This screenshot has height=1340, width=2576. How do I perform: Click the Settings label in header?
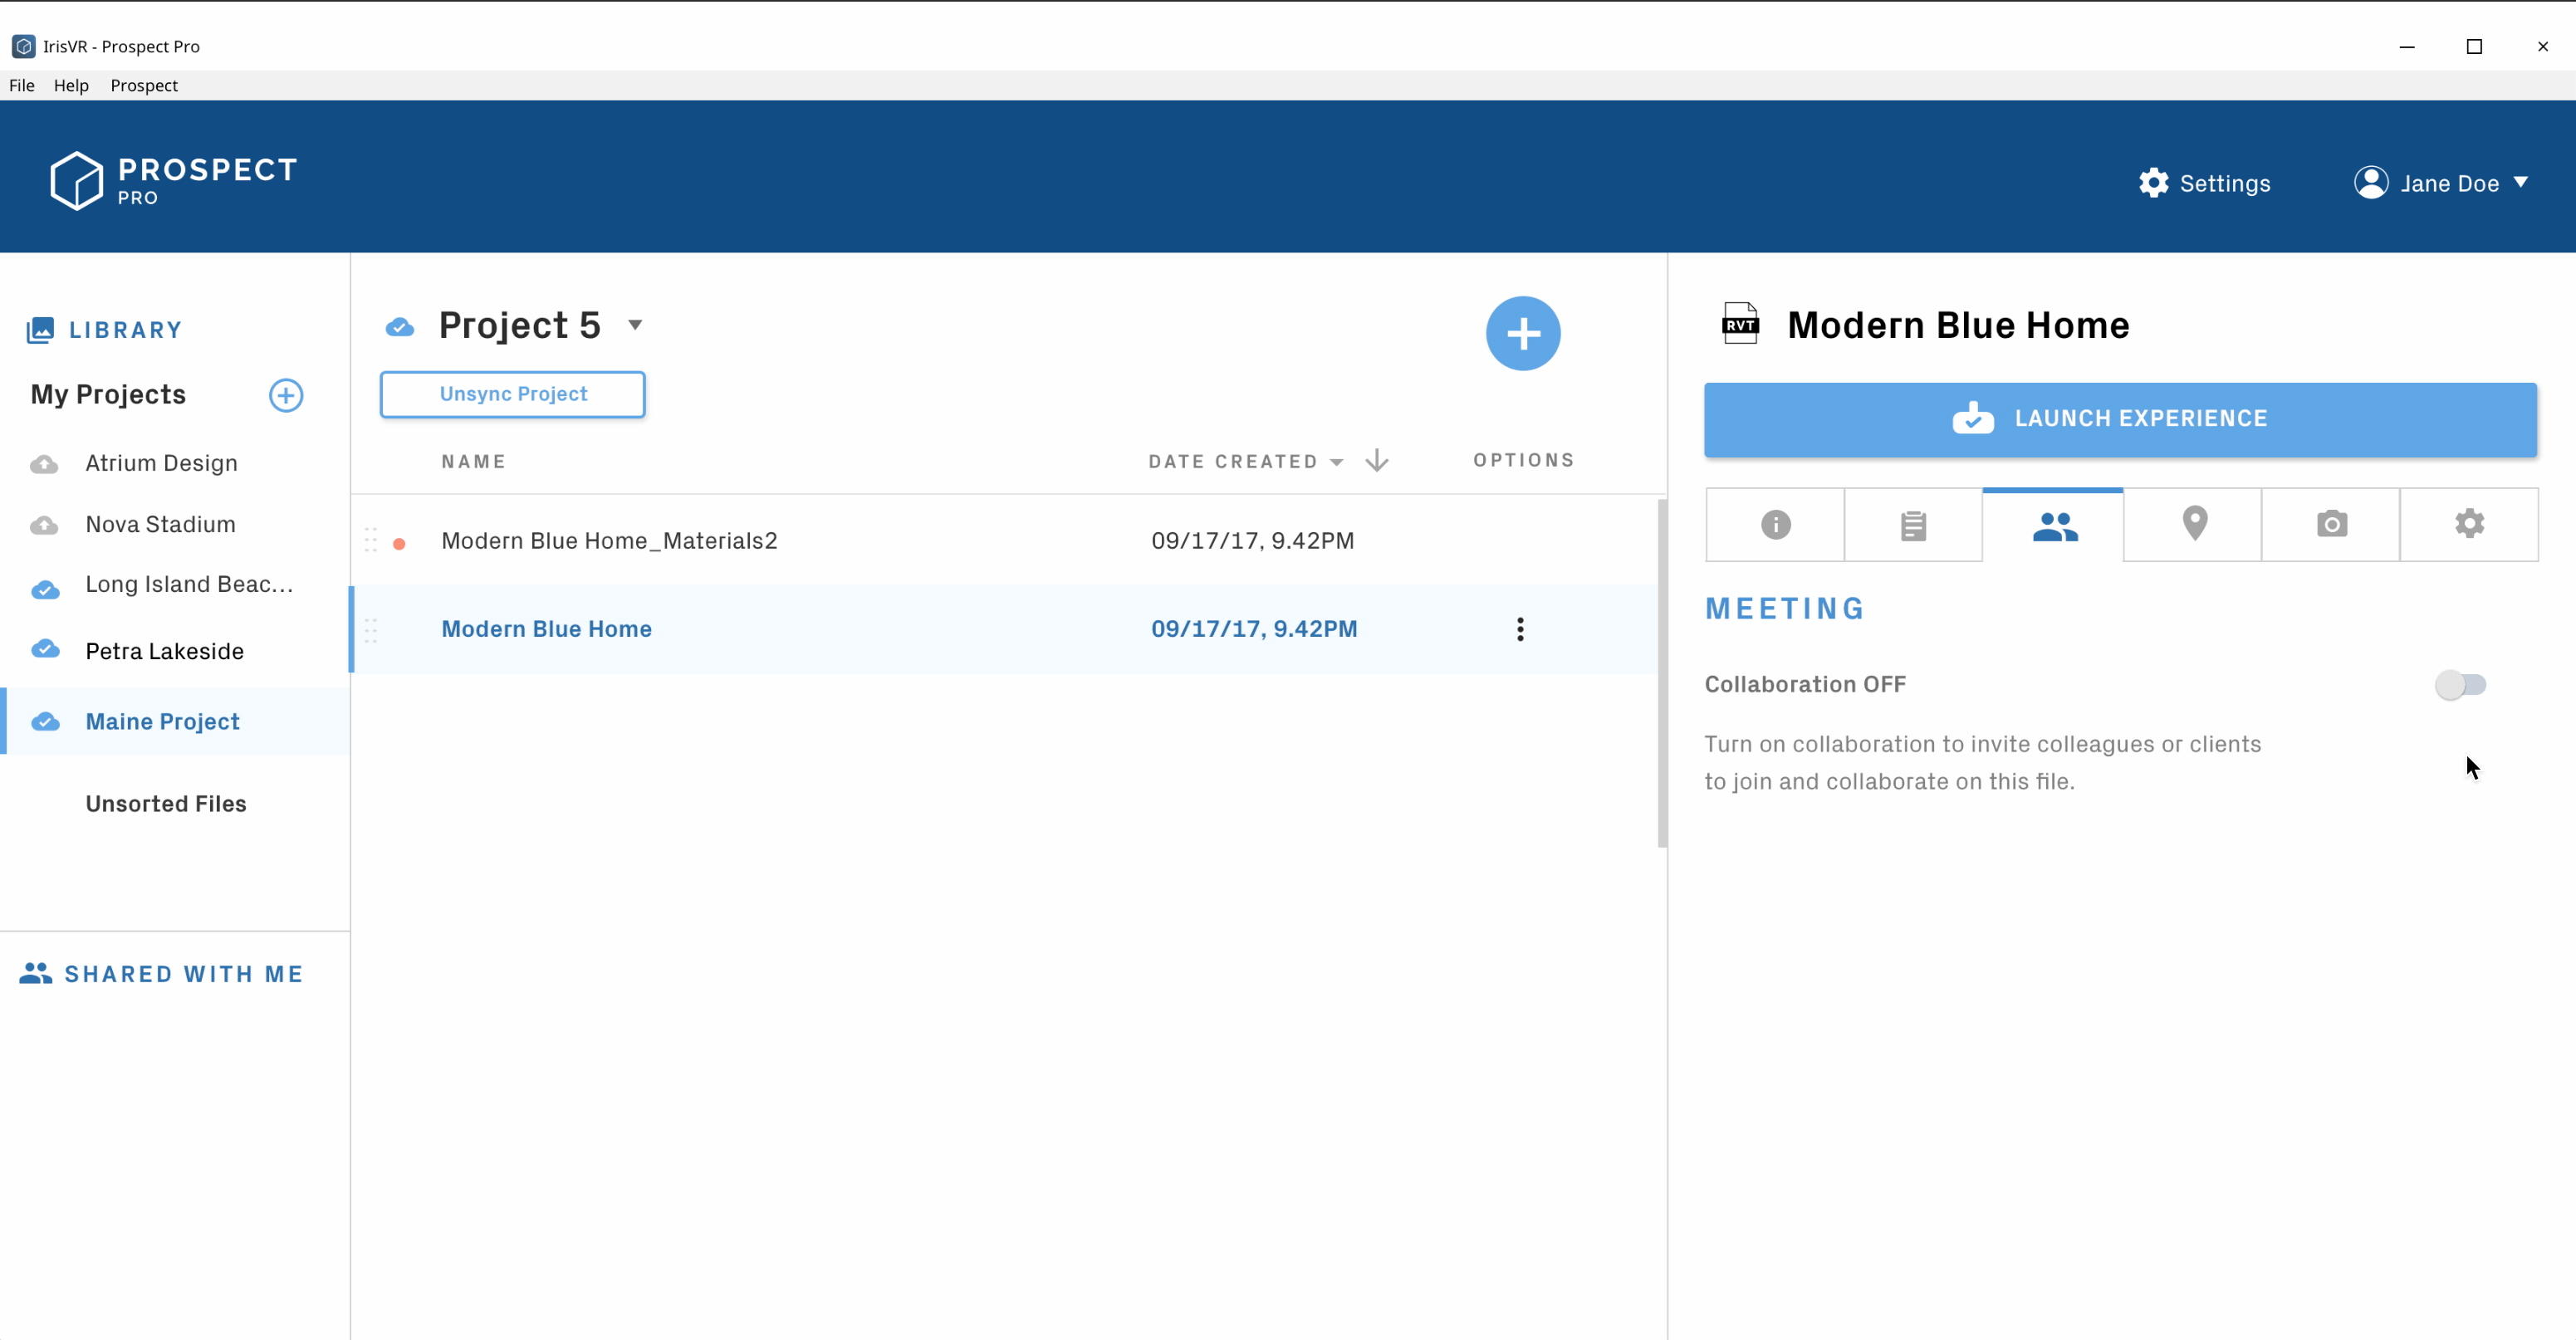pyautogui.click(x=2224, y=183)
